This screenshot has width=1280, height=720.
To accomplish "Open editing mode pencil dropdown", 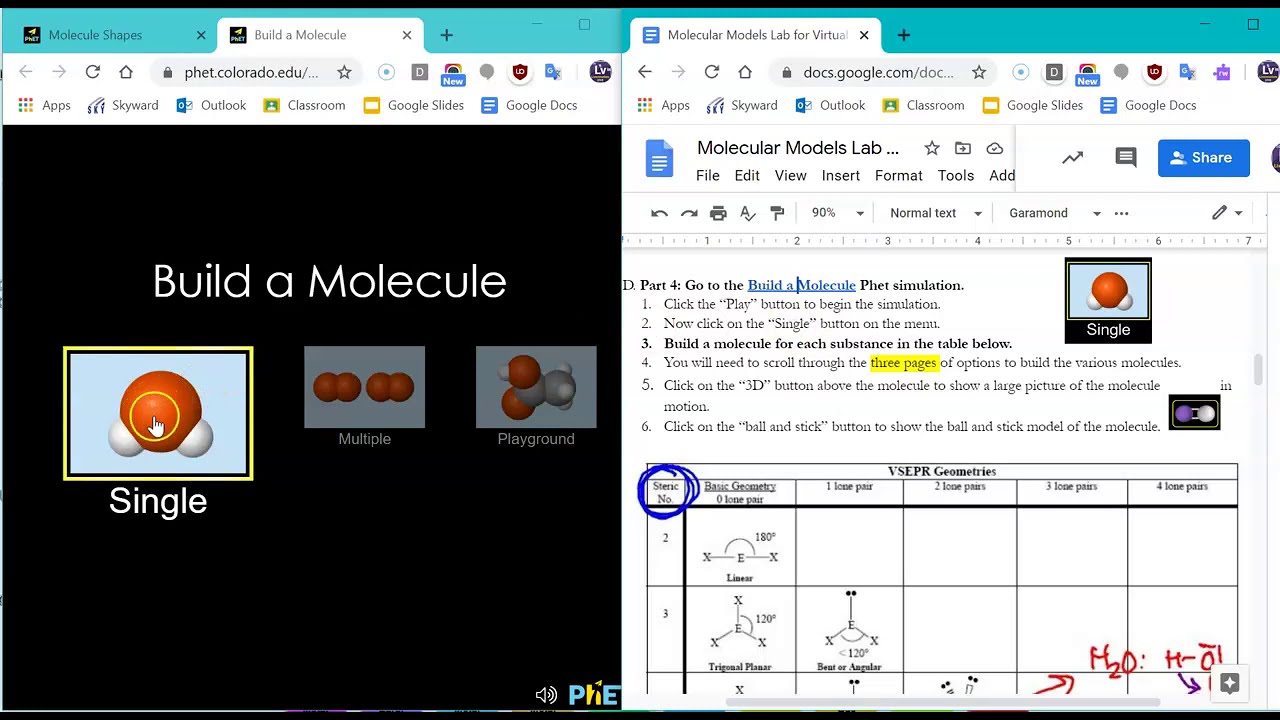I will (1227, 213).
